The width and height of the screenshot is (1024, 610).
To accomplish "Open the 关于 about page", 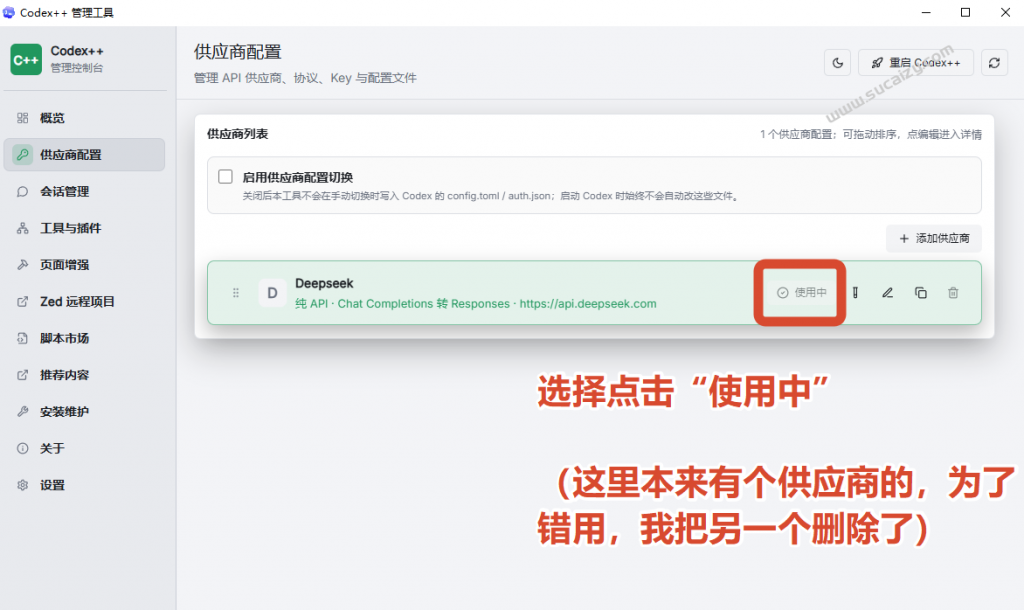I will pos(84,448).
